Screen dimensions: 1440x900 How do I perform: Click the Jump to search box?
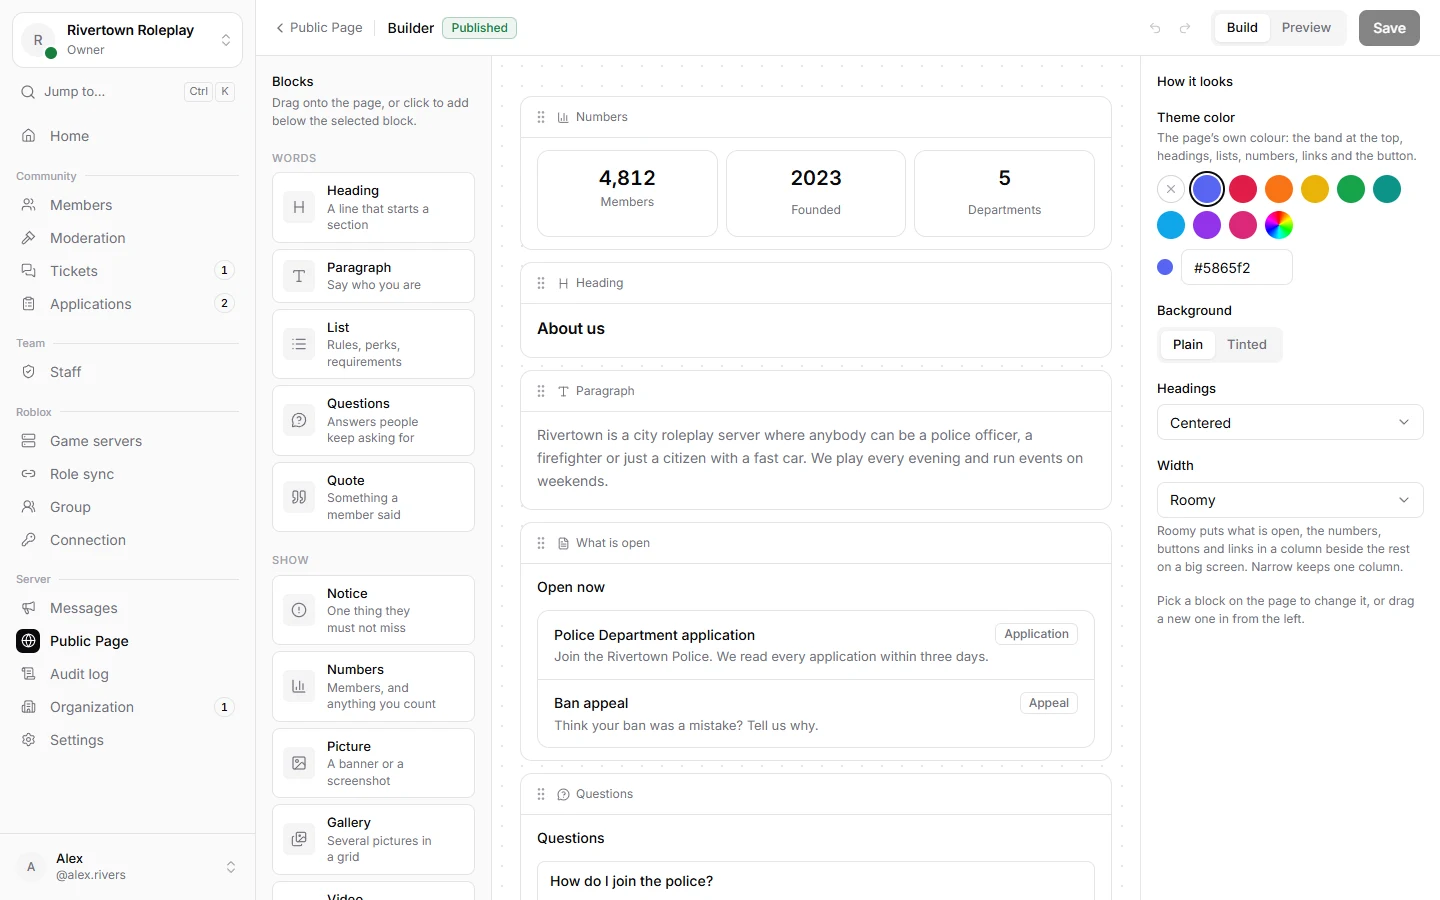128,91
